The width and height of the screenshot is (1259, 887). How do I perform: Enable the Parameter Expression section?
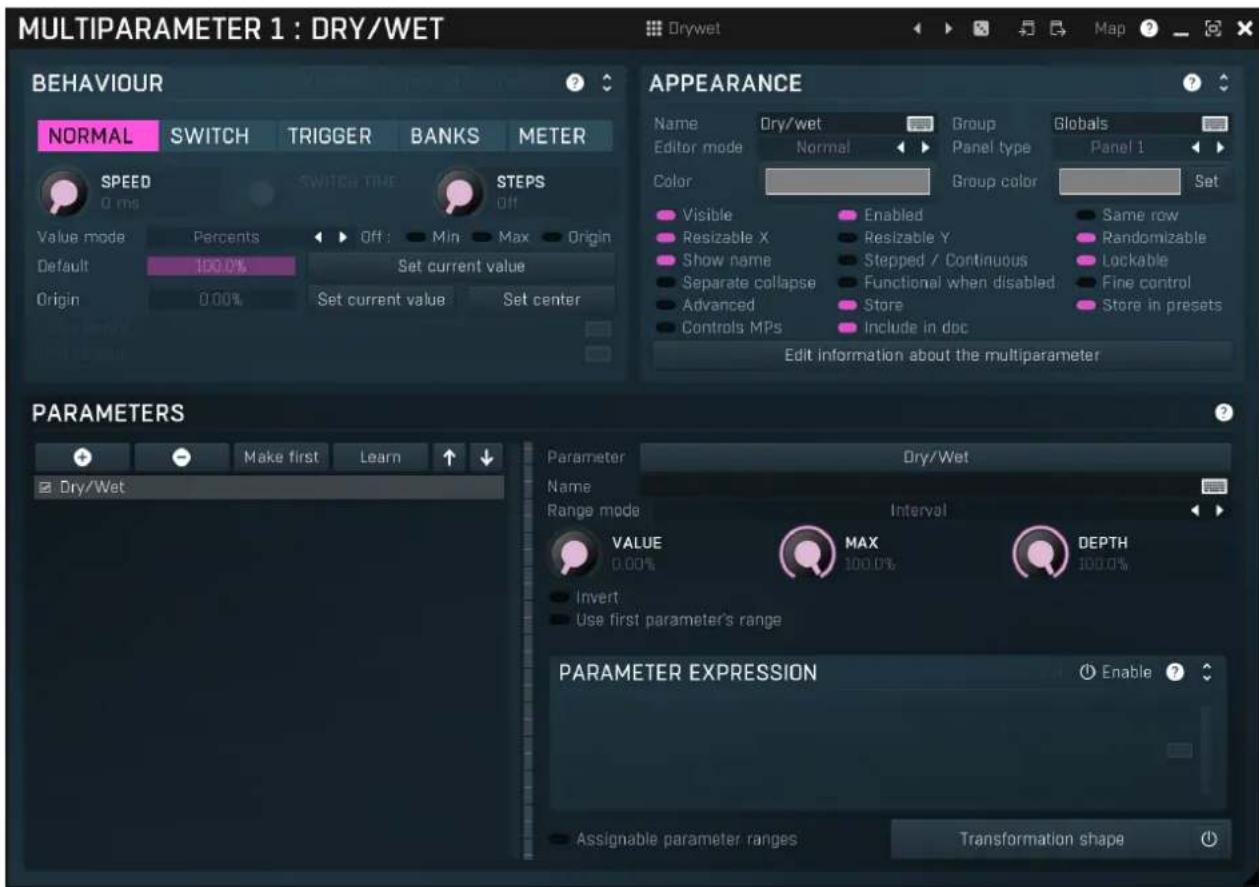point(1115,673)
